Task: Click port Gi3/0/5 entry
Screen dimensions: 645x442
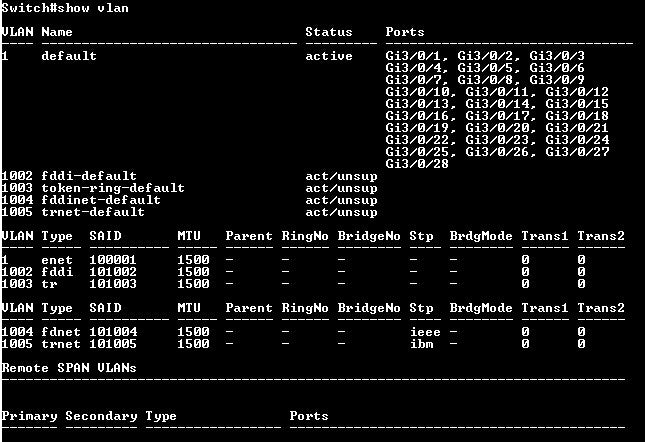Action: [488, 68]
